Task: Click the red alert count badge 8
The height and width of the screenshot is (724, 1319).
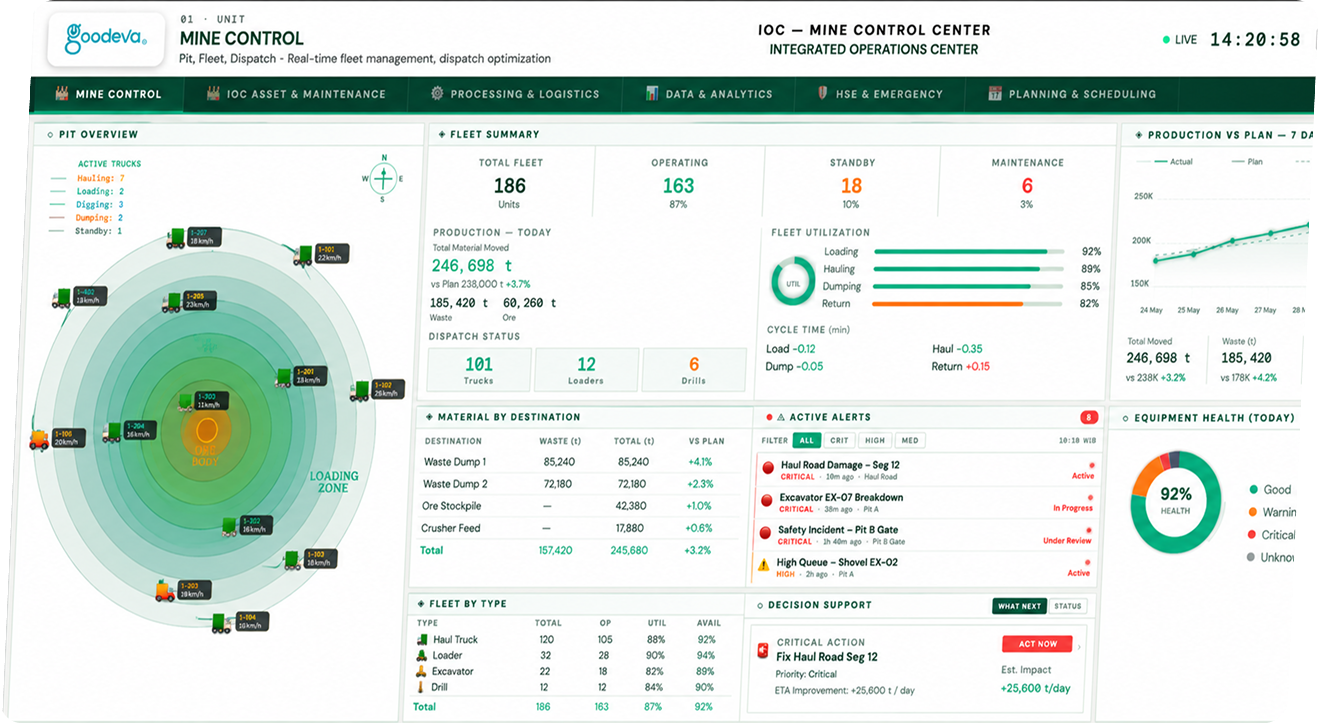Action: click(x=1089, y=417)
